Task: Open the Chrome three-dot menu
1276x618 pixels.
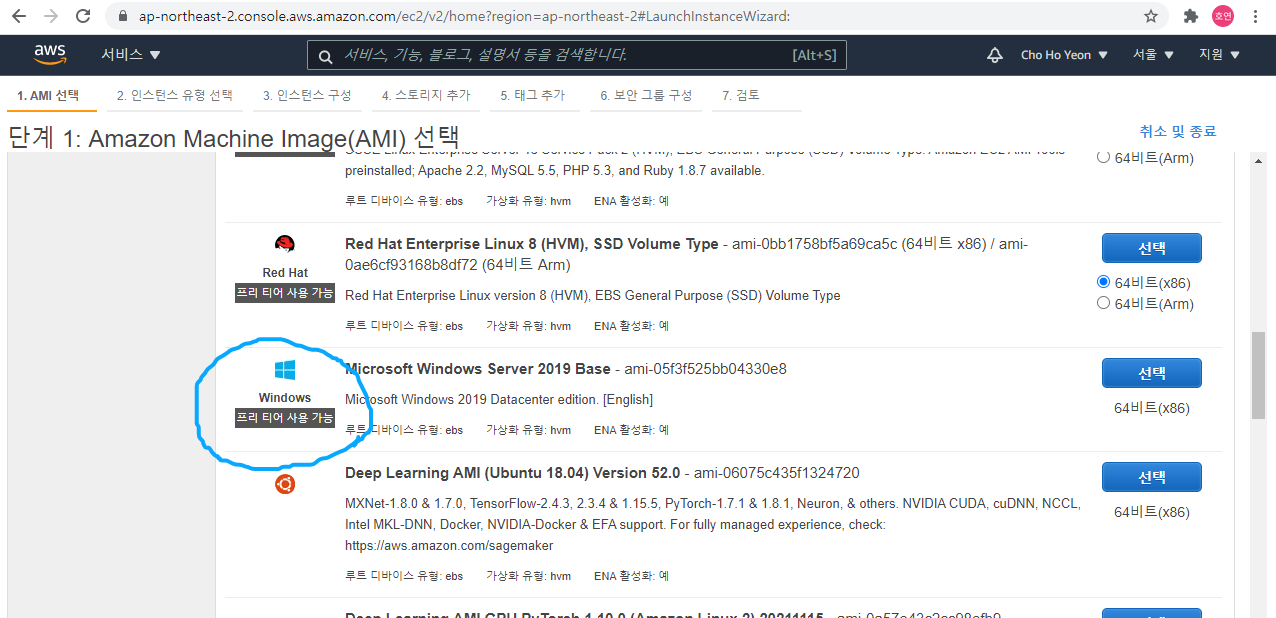Action: click(x=1256, y=16)
